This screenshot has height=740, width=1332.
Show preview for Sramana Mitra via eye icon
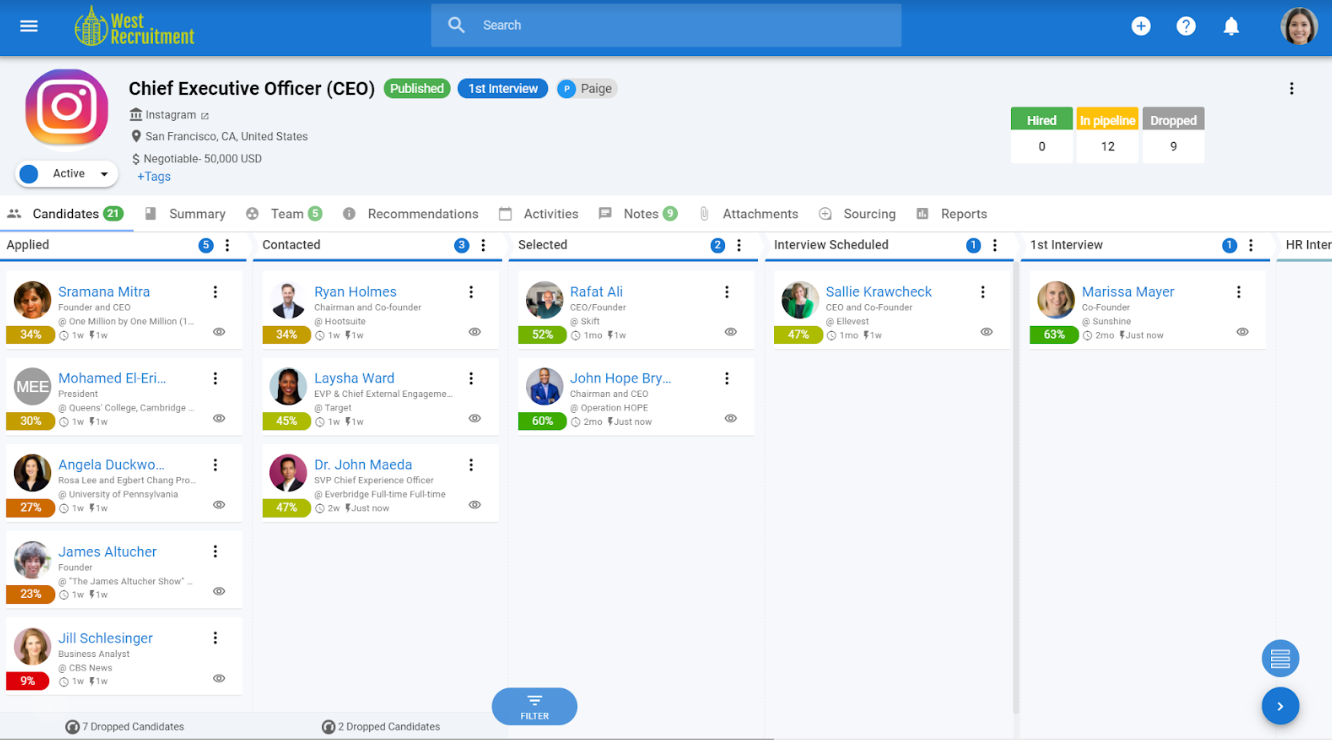point(218,331)
